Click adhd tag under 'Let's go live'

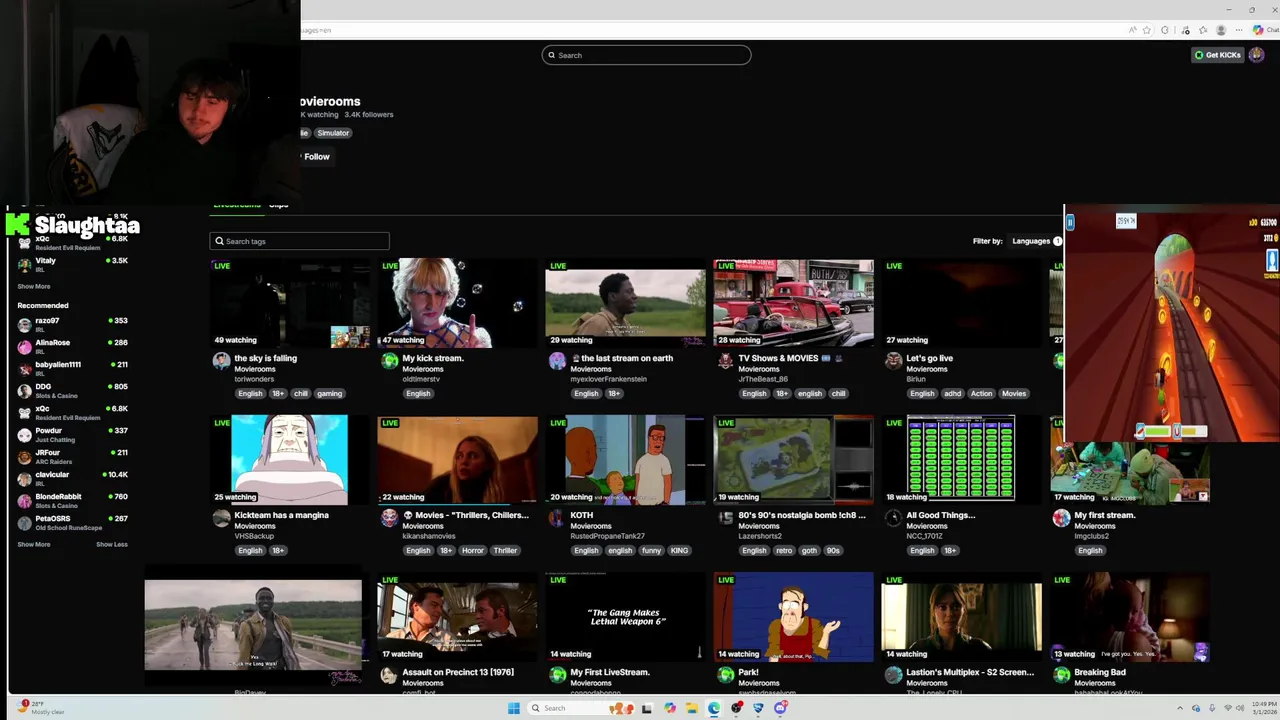point(953,394)
